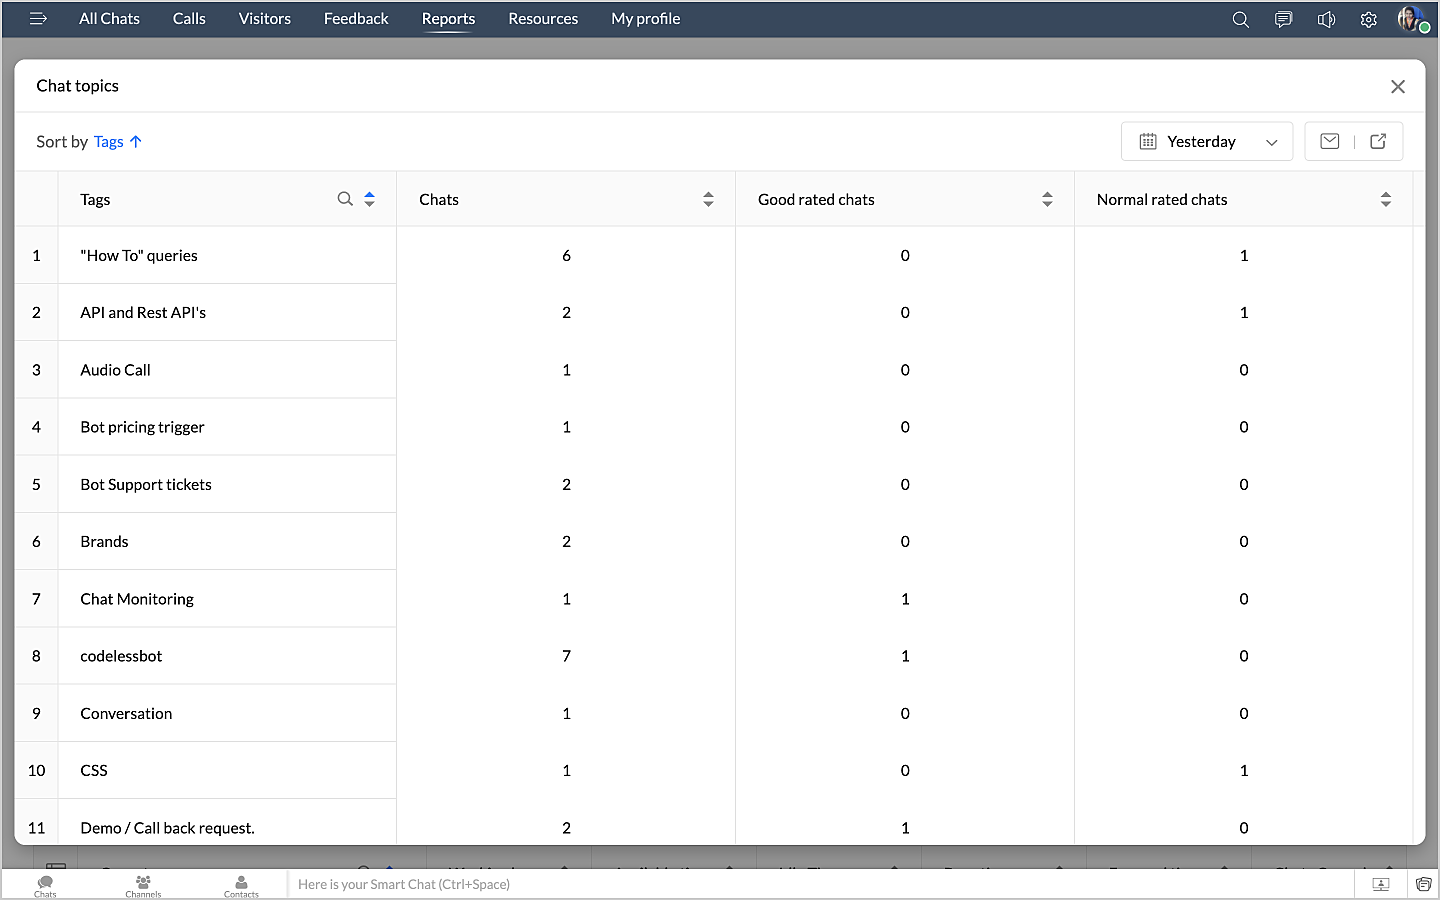
Task: Open Channels in the bottom bar
Action: [143, 886]
